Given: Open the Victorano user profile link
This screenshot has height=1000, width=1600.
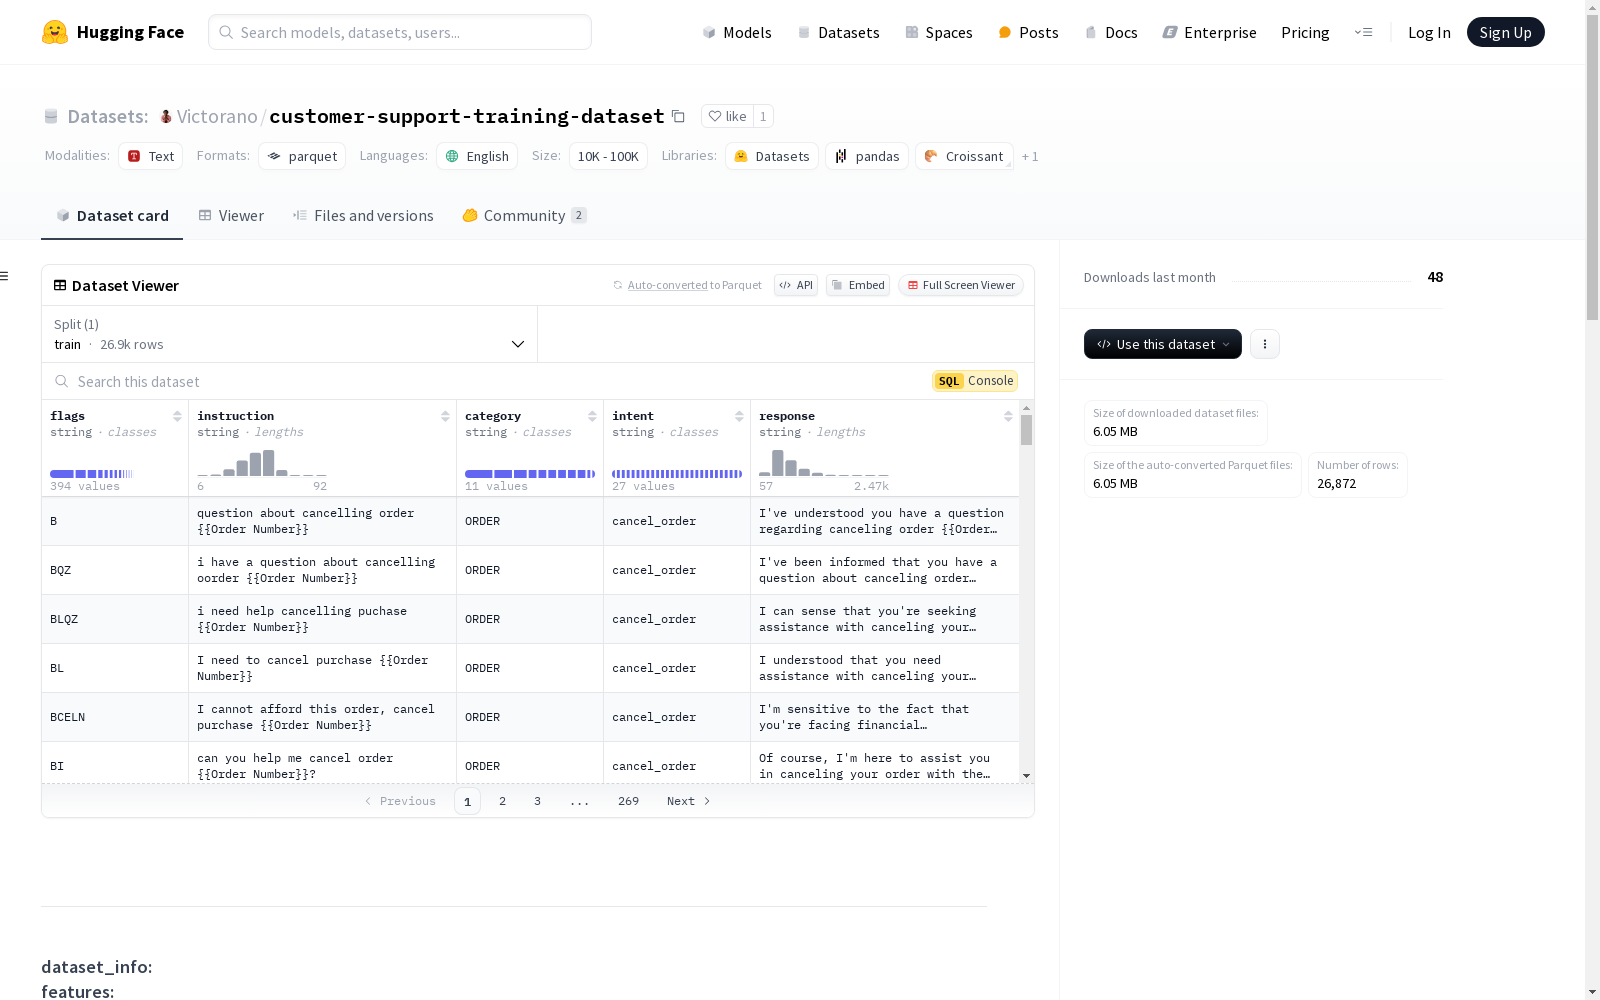Looking at the screenshot, I should coord(217,116).
